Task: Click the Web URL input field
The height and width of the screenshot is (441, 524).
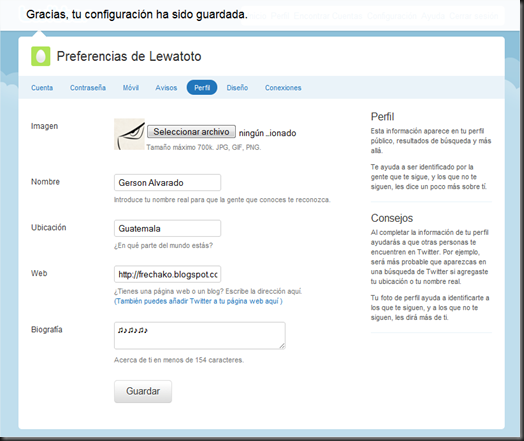Action: pos(167,274)
